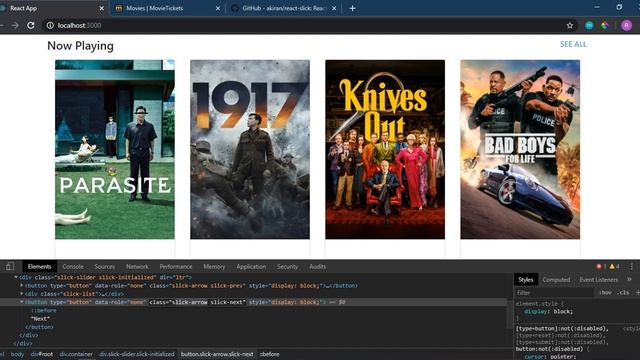Click the red error count indicator
This screenshot has width=640, height=360.
click(x=601, y=267)
